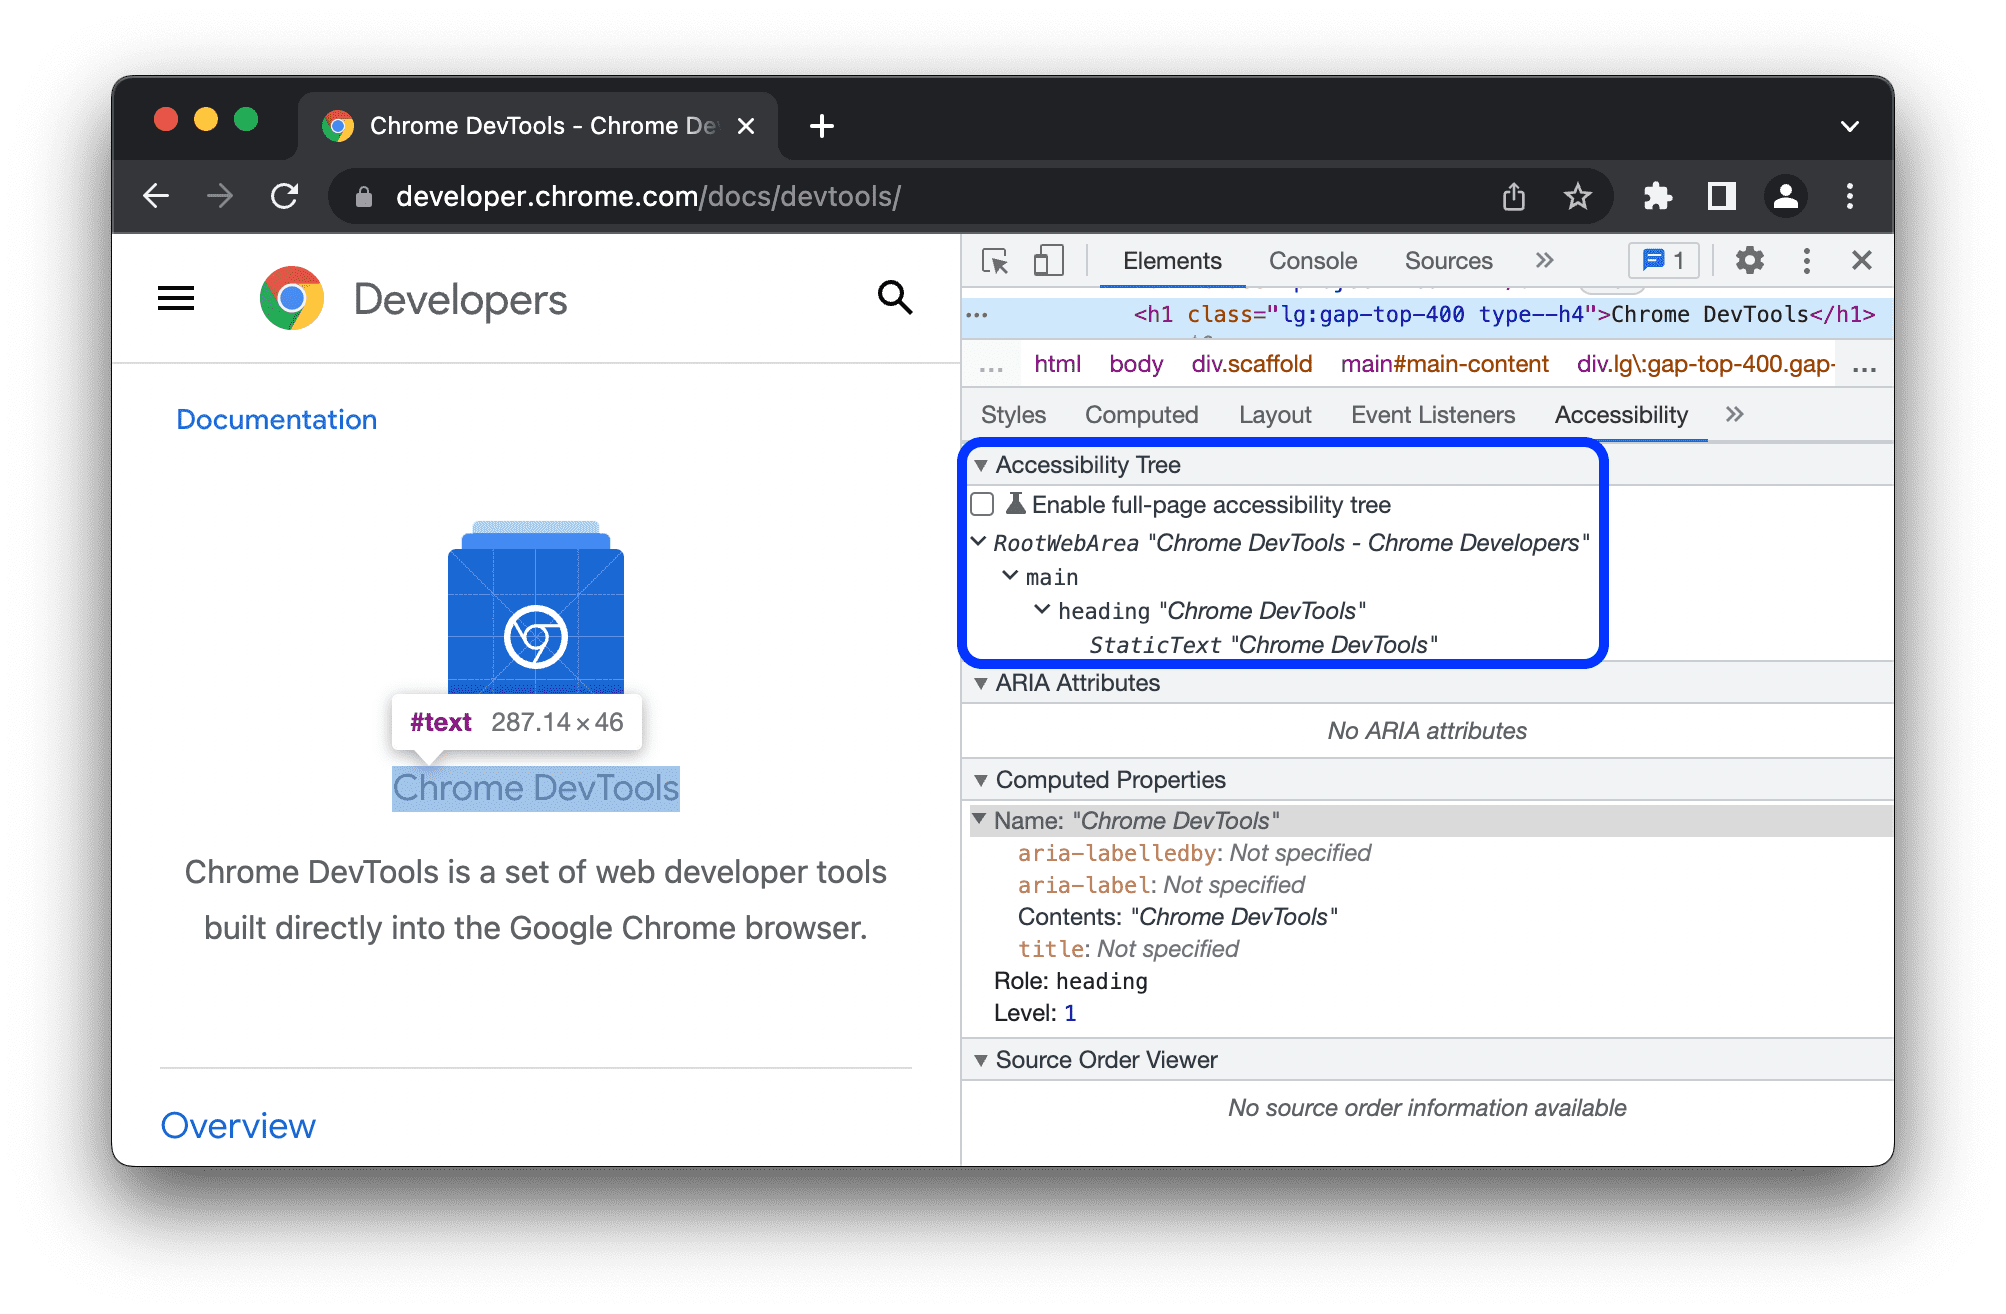Expand the Accessibility Tree section
The width and height of the screenshot is (2006, 1314).
coord(982,466)
